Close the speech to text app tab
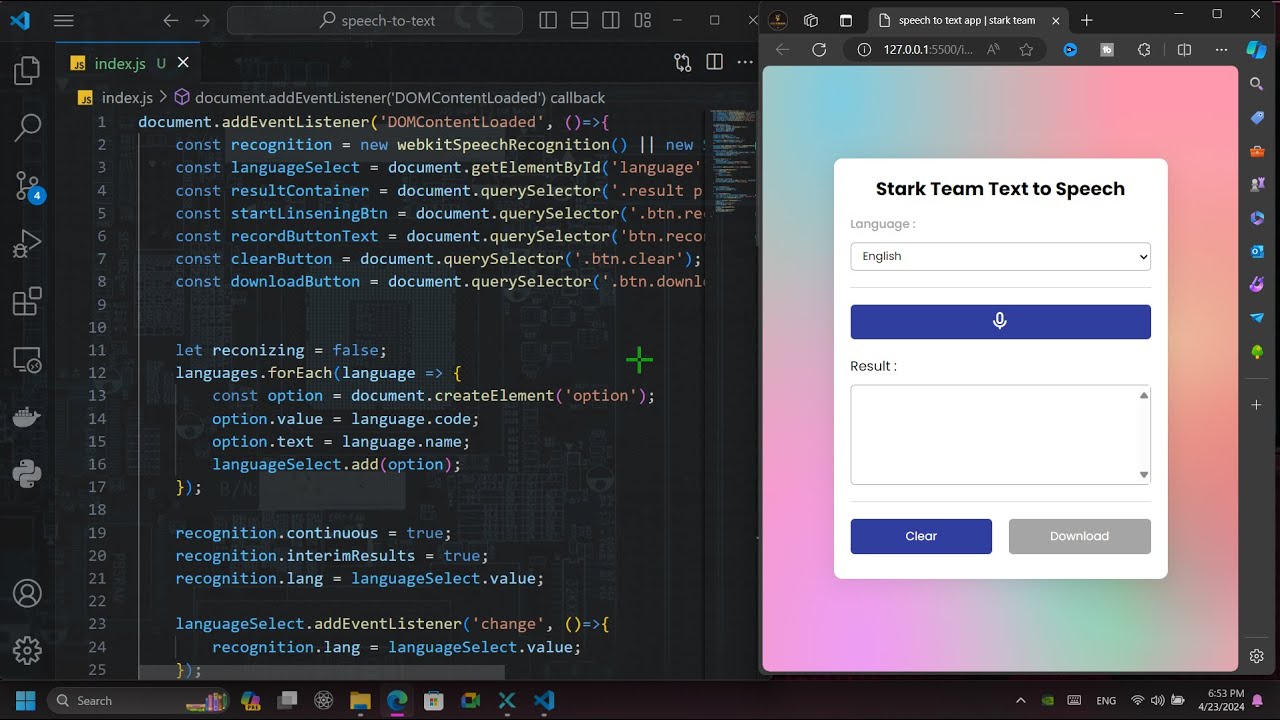 (1056, 20)
